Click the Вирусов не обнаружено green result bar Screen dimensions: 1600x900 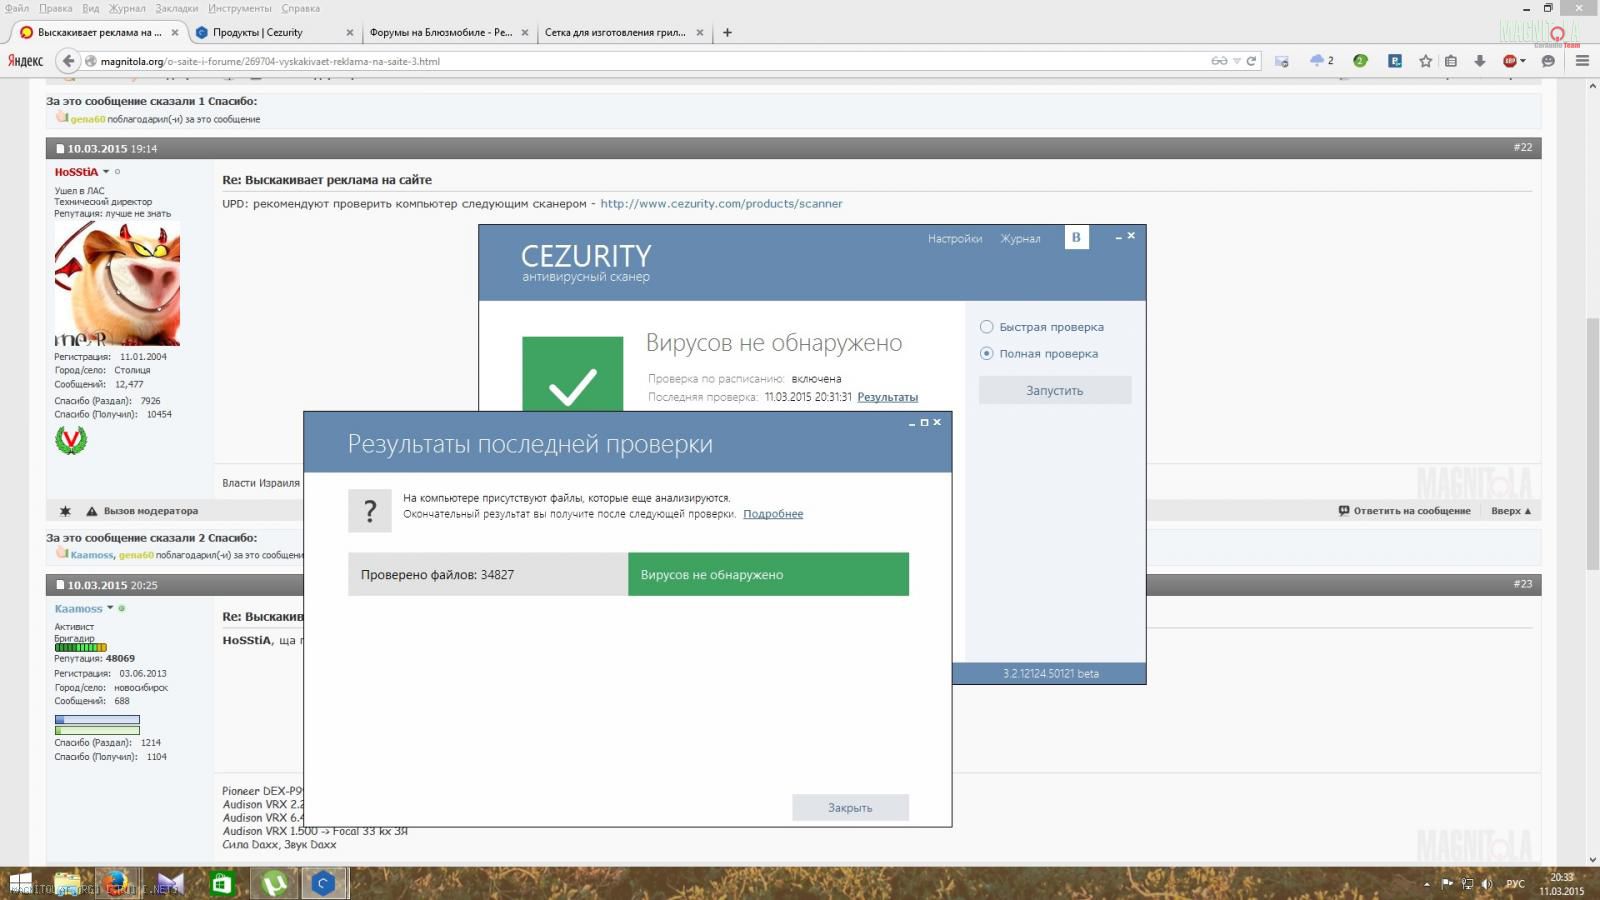point(768,574)
